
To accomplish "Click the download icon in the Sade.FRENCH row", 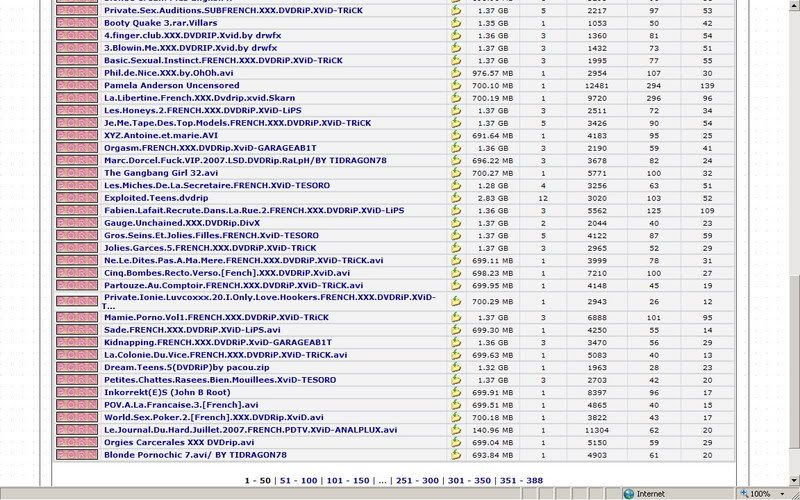I will pos(456,330).
